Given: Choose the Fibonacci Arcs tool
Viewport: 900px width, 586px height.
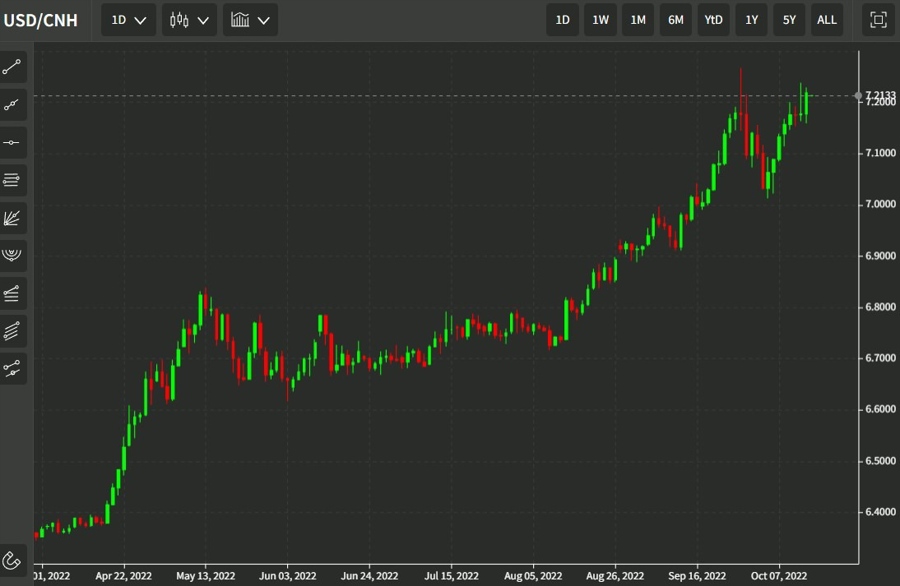Looking at the screenshot, I should (12, 255).
